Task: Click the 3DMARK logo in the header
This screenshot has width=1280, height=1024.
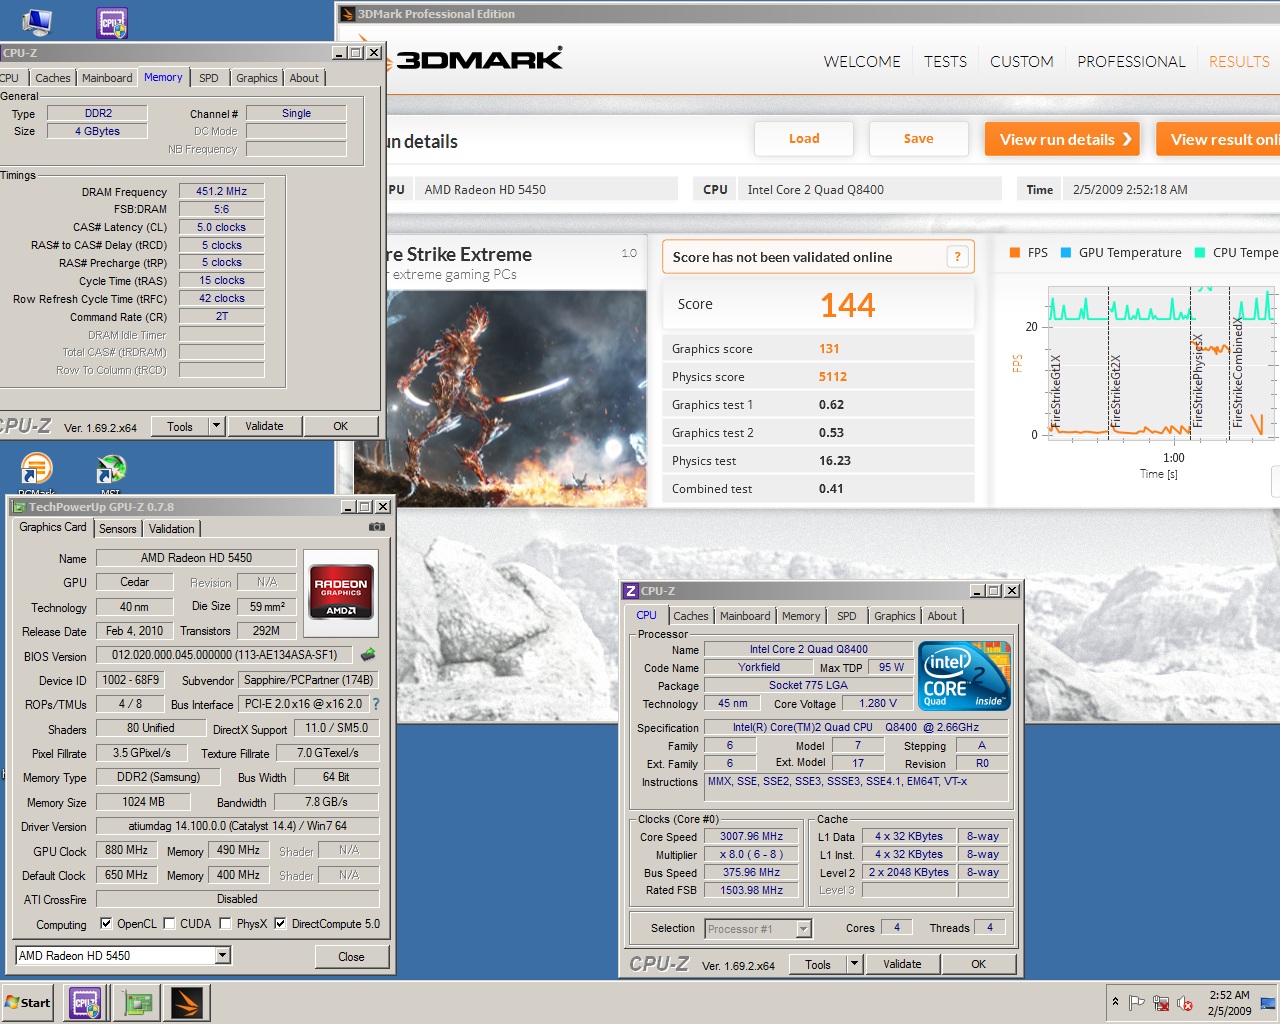Action: tap(479, 59)
